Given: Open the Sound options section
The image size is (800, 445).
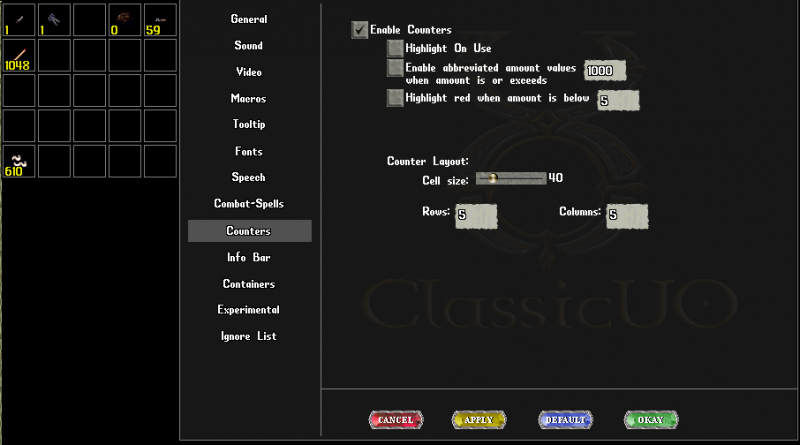Looking at the screenshot, I should (x=249, y=46).
